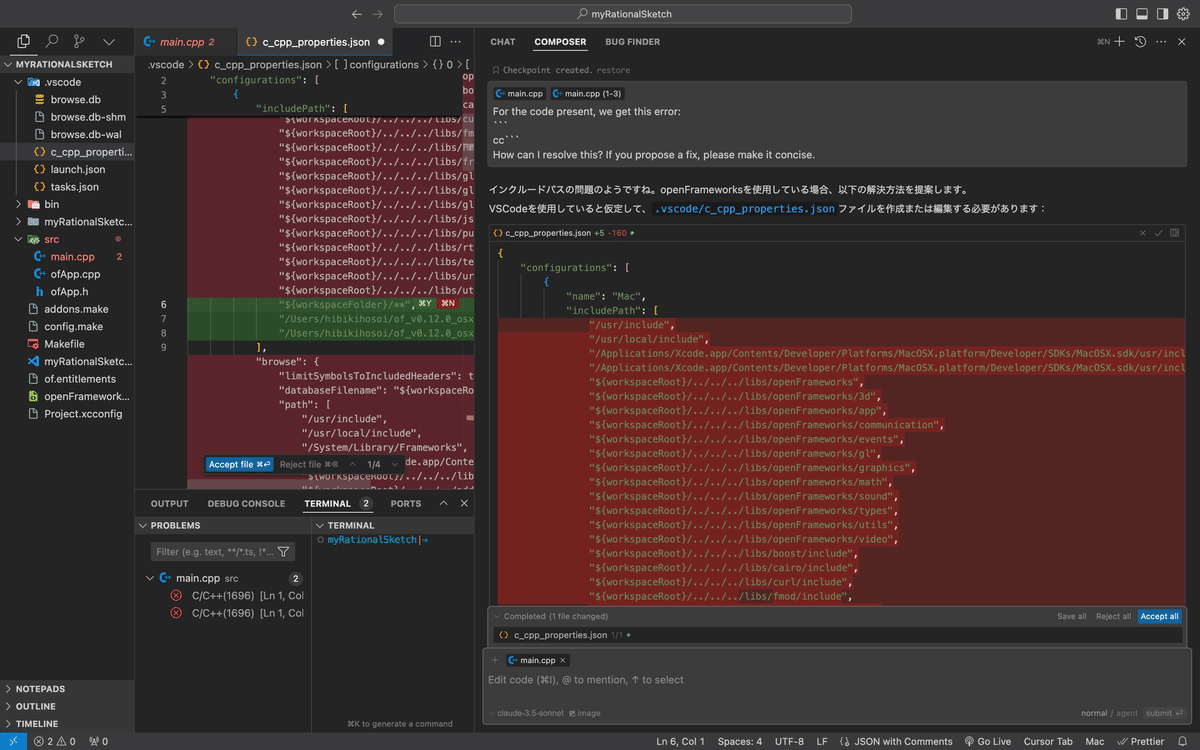Open the Source Control view icon
The width and height of the screenshot is (1200, 750).
pos(79,42)
